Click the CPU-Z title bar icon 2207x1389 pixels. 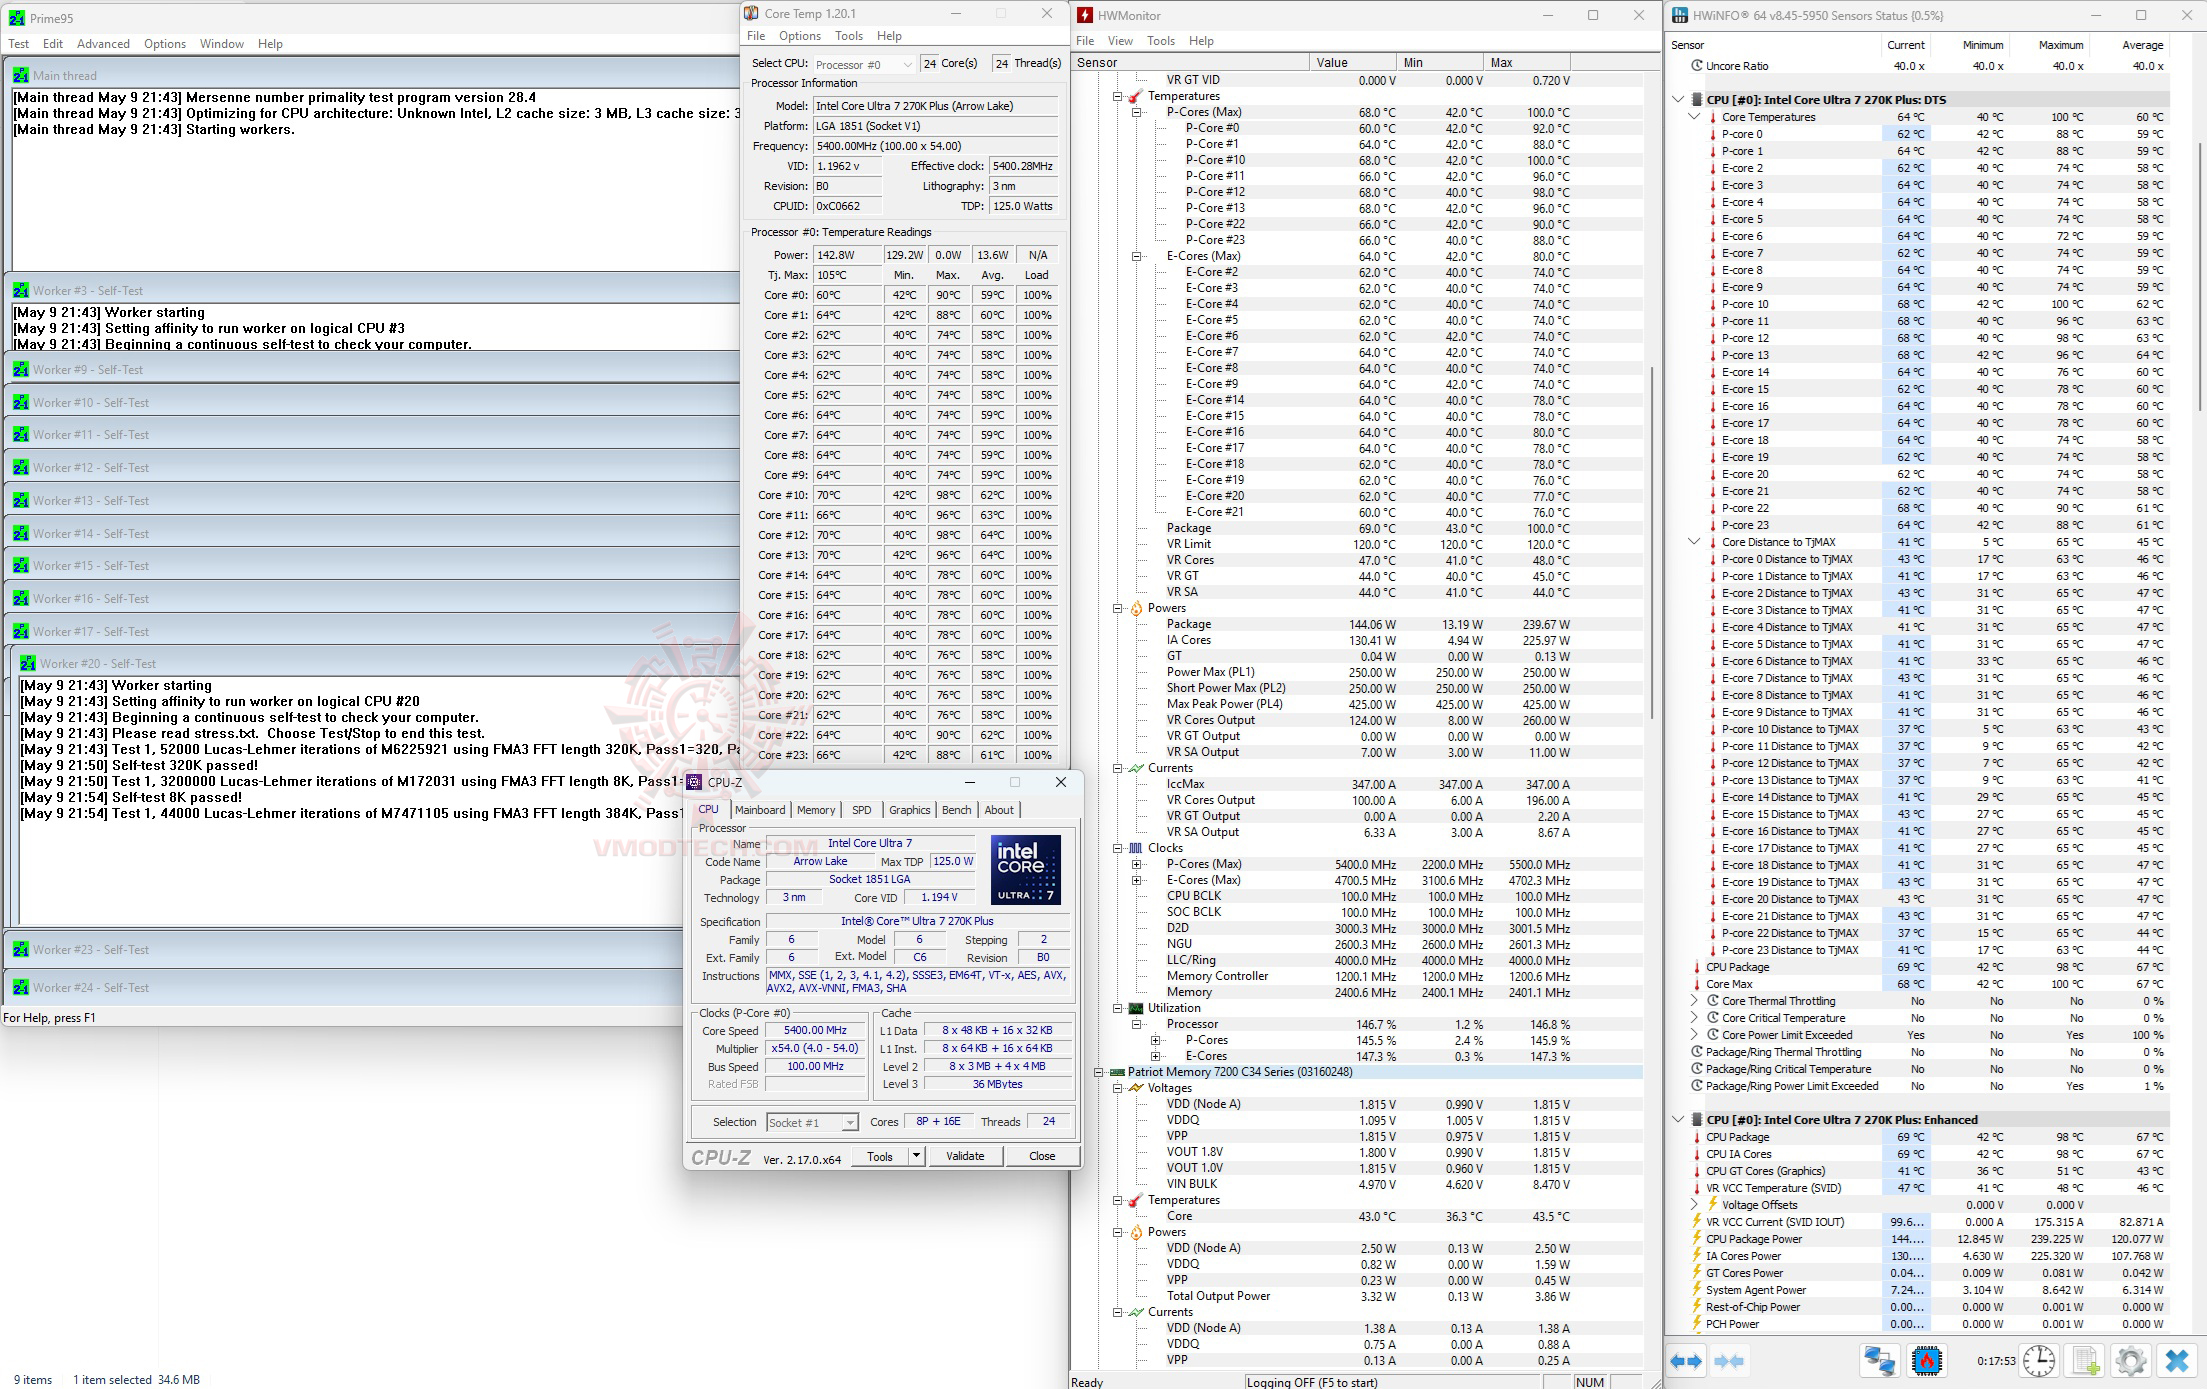(x=695, y=782)
